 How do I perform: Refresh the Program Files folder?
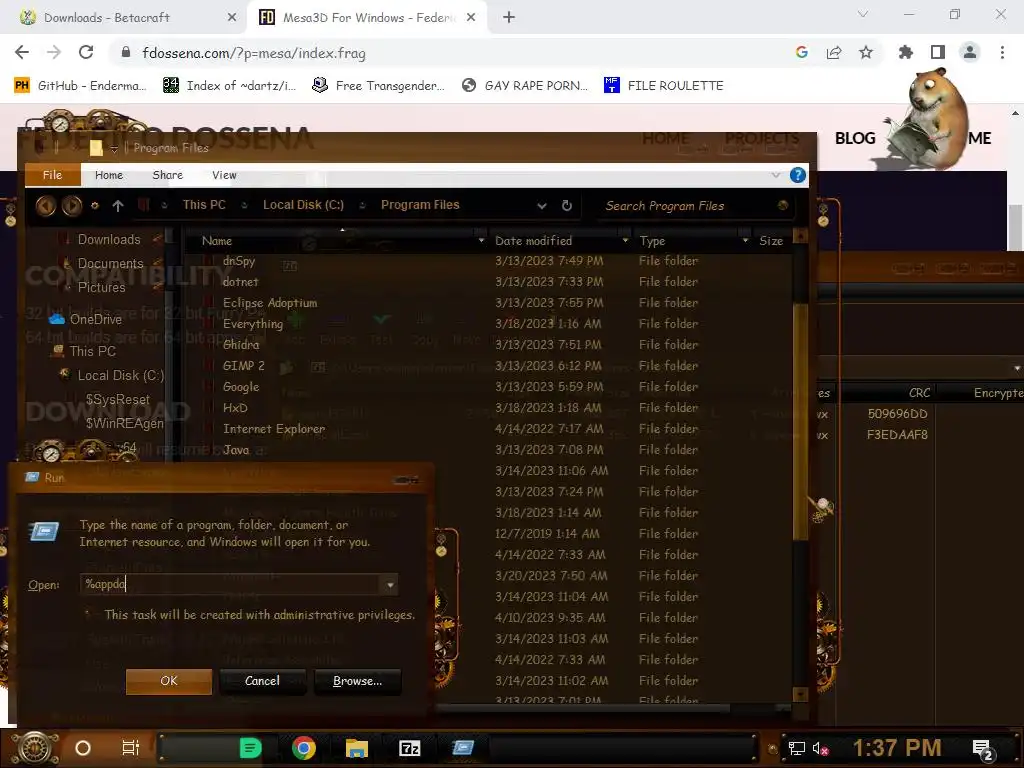[x=567, y=206]
